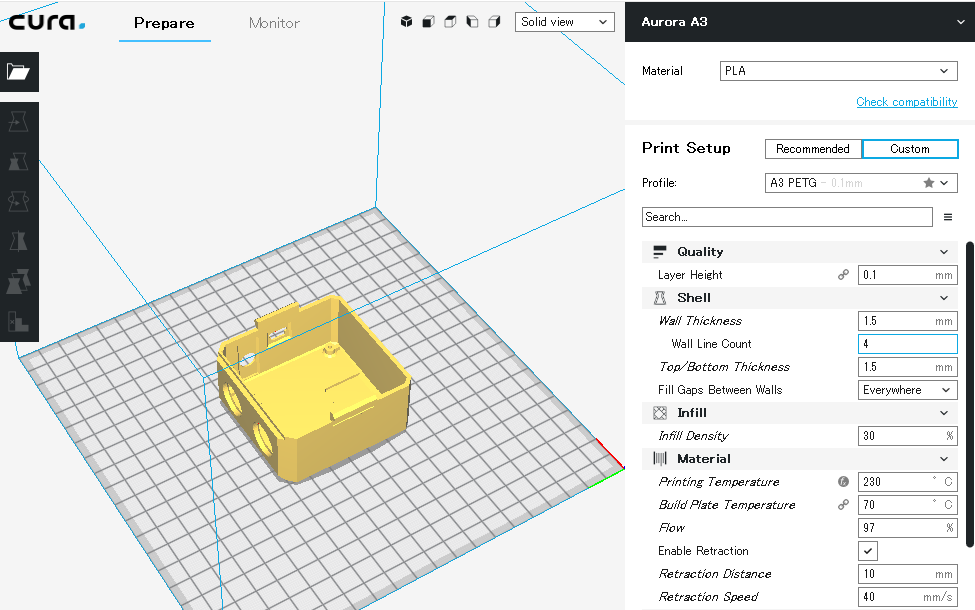Select the Mirror tool in the left toolbar
975x610 pixels.
coord(19,241)
